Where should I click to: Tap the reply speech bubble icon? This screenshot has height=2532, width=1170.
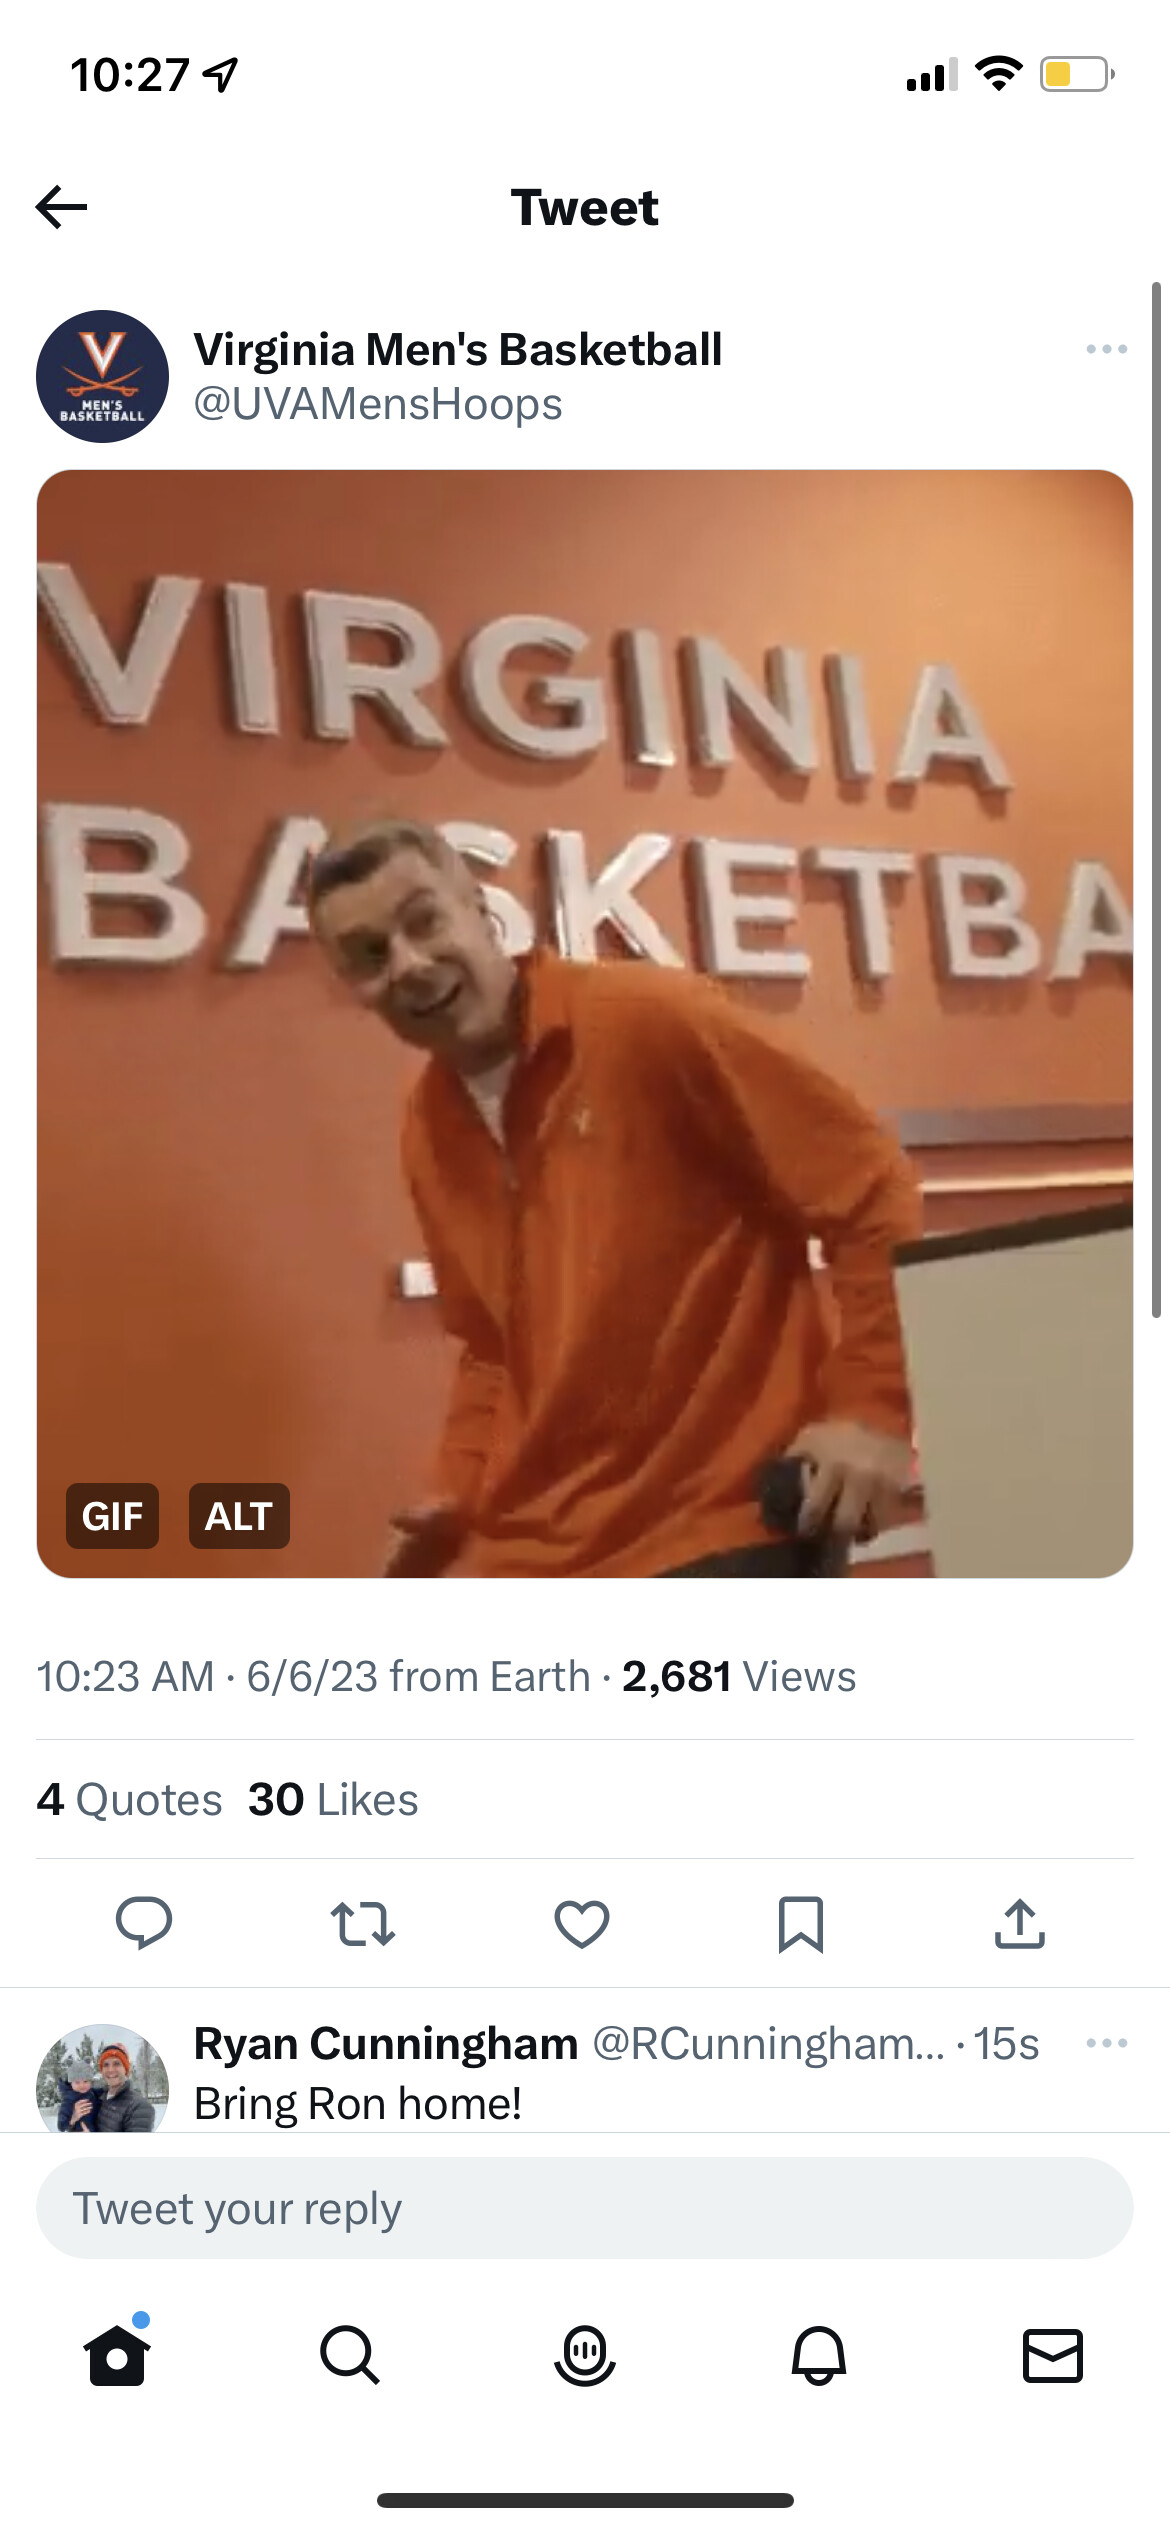pos(144,1922)
